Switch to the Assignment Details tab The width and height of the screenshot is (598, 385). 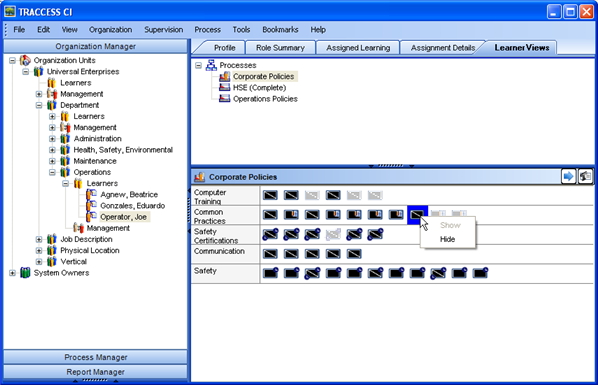click(443, 48)
